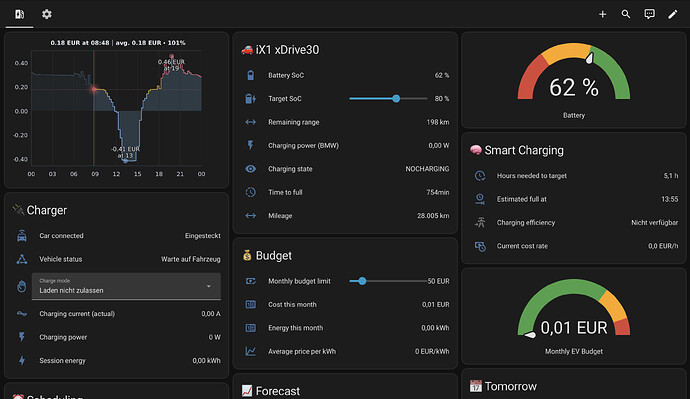
Task: Click the 28.005 km Mileage value
Action: tap(433, 216)
